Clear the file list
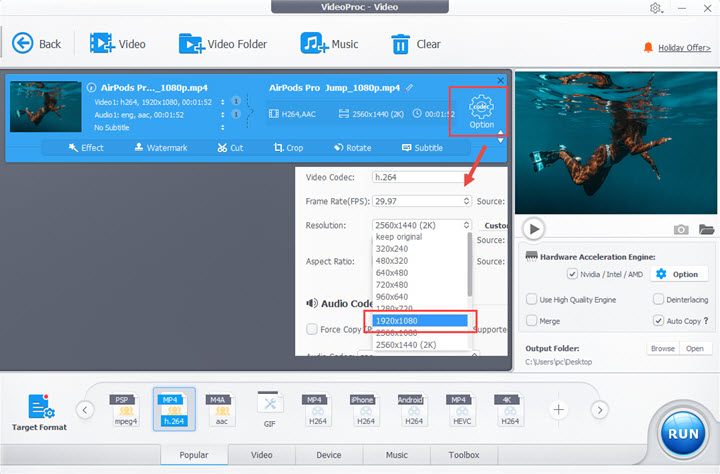 click(x=416, y=44)
